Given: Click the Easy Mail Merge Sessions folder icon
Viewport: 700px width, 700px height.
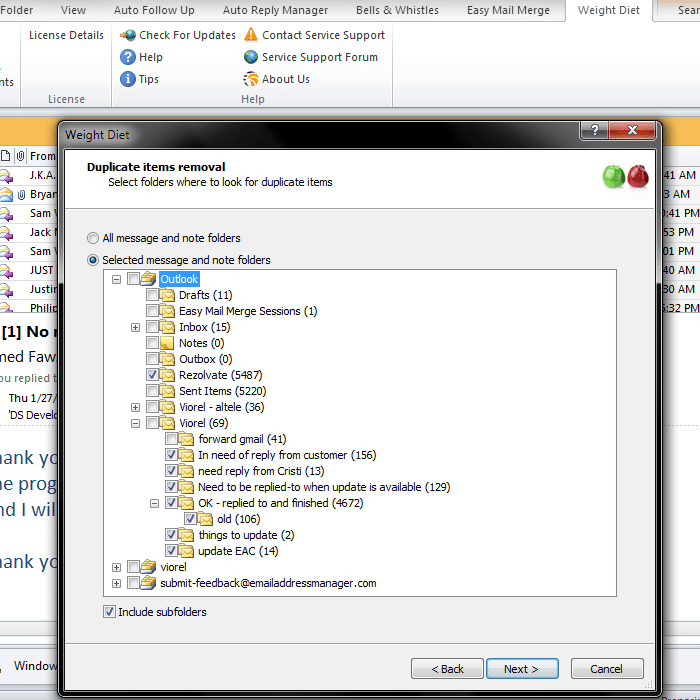Looking at the screenshot, I should click(x=167, y=311).
